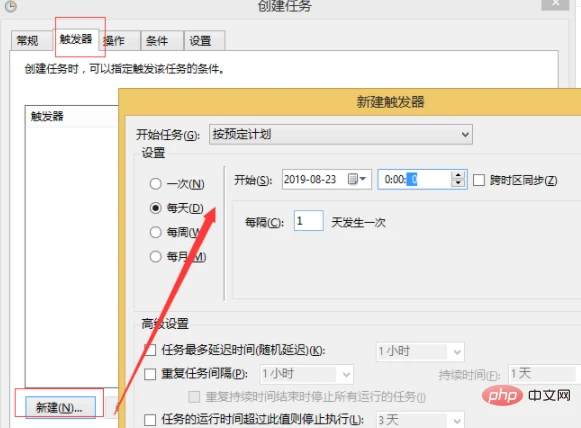Click the 新建(N)... button
Viewport: 581px width, 428px height.
tap(60, 408)
